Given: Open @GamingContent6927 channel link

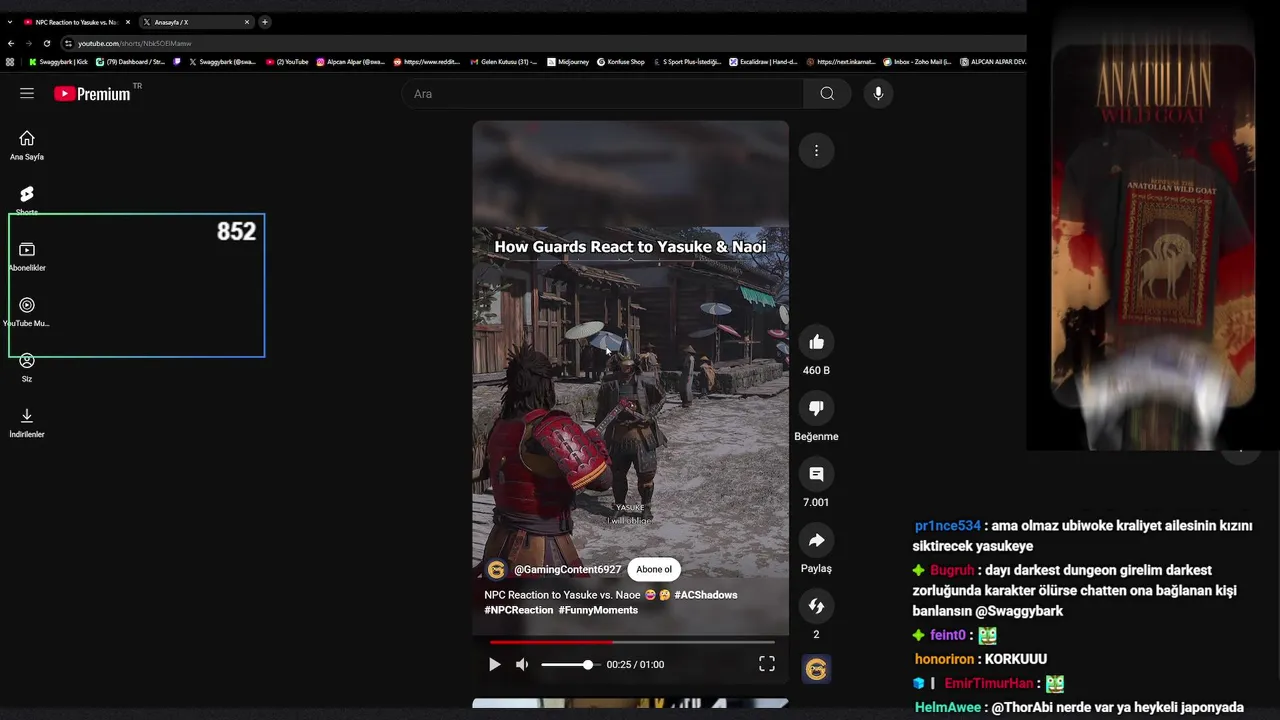Looking at the screenshot, I should pyautogui.click(x=567, y=570).
